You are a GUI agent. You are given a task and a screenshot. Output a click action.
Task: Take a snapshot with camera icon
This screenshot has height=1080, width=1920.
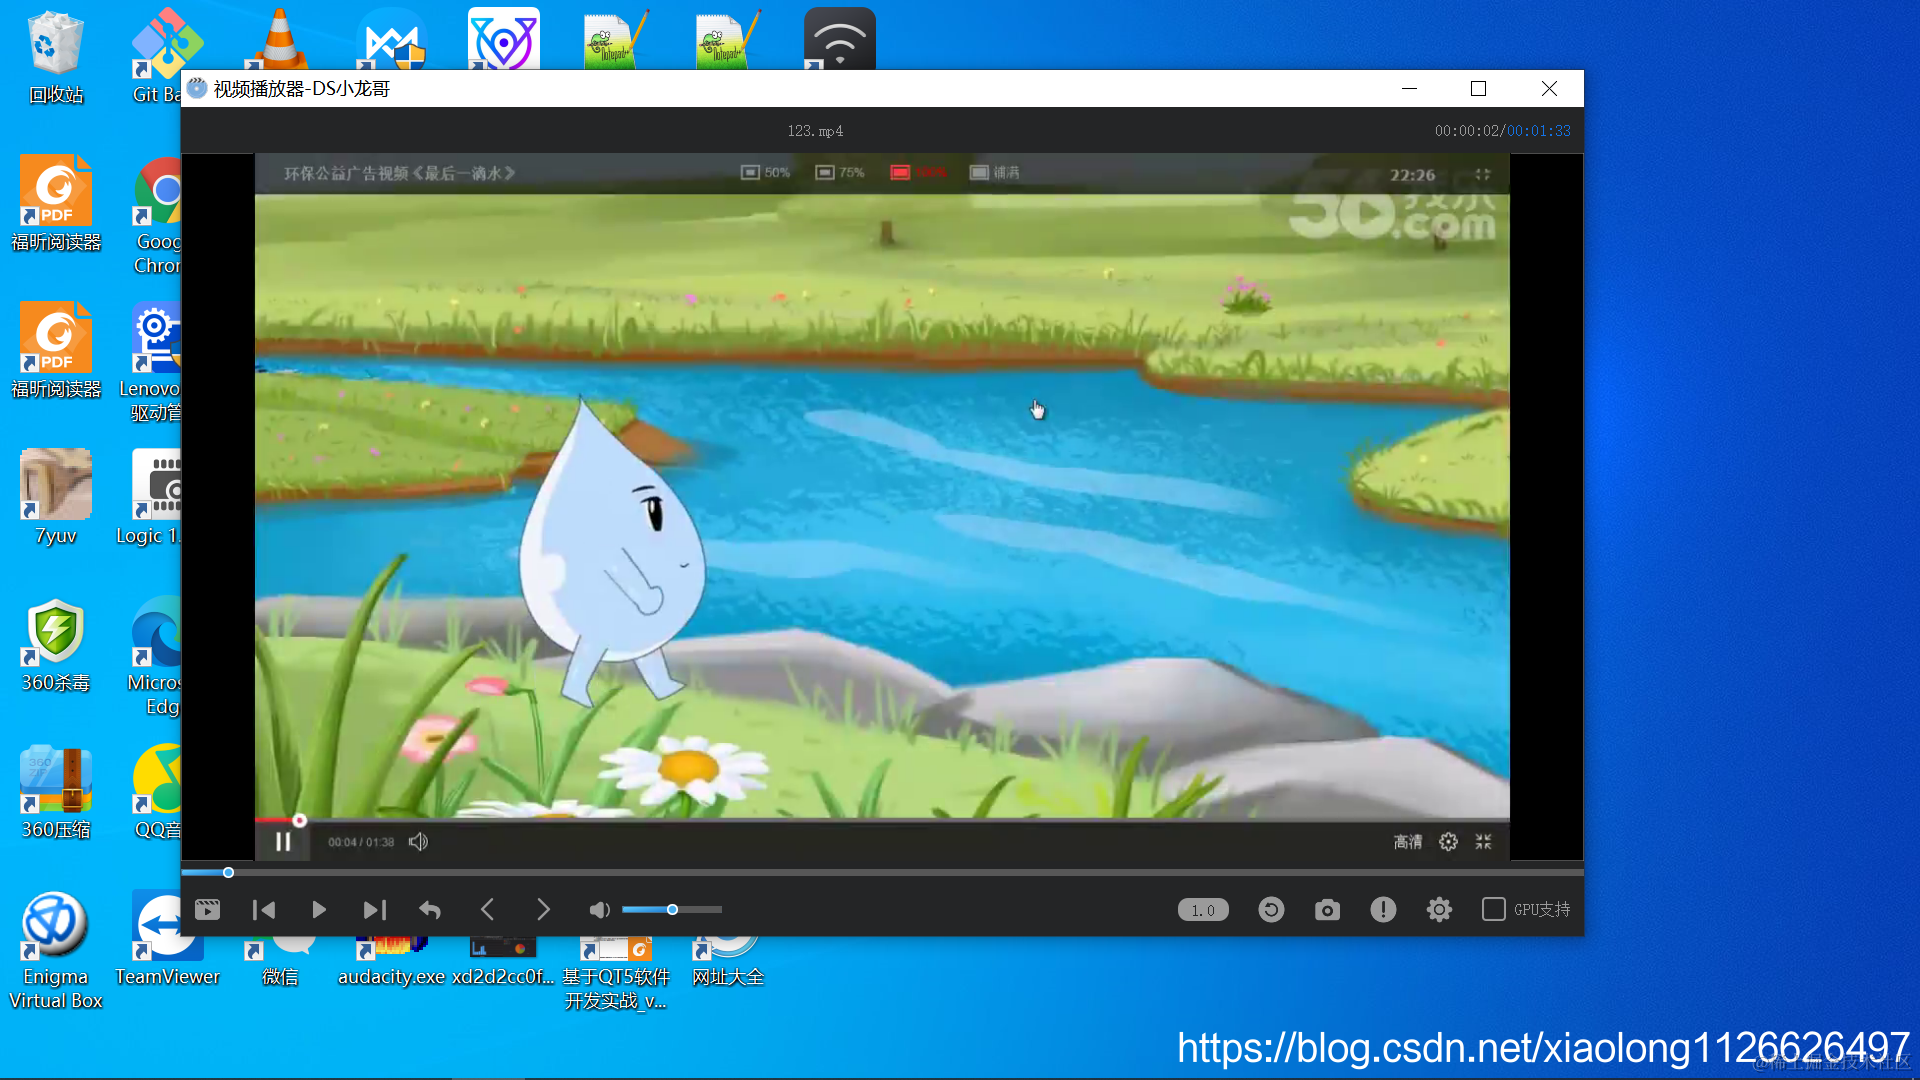[x=1327, y=909]
